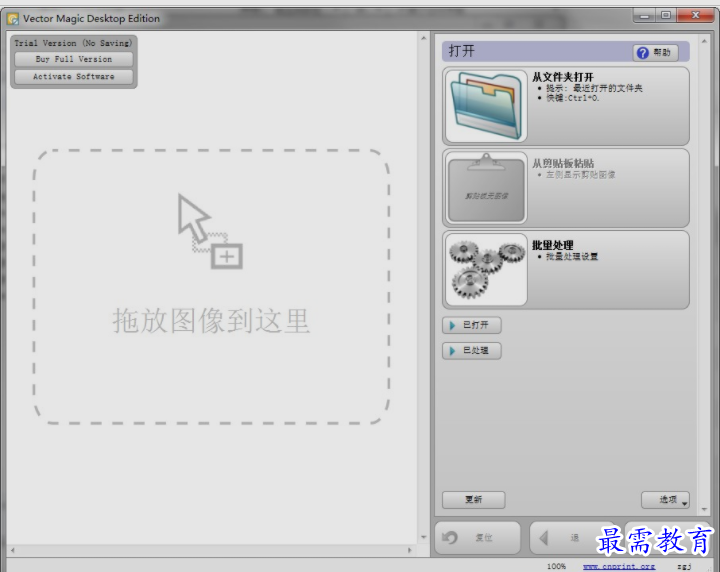The width and height of the screenshot is (720, 572).
Task: Open the folder icon for 从文件夹打开
Action: [486, 106]
